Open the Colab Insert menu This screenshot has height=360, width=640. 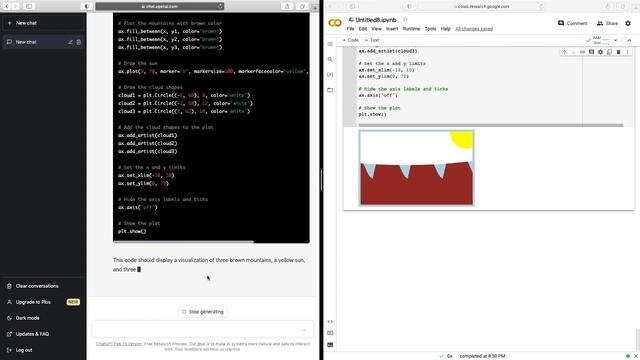pyautogui.click(x=392, y=29)
